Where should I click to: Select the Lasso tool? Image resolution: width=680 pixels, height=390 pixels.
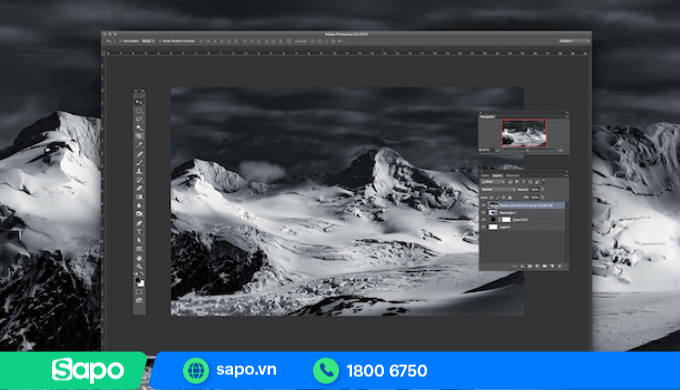(139, 119)
